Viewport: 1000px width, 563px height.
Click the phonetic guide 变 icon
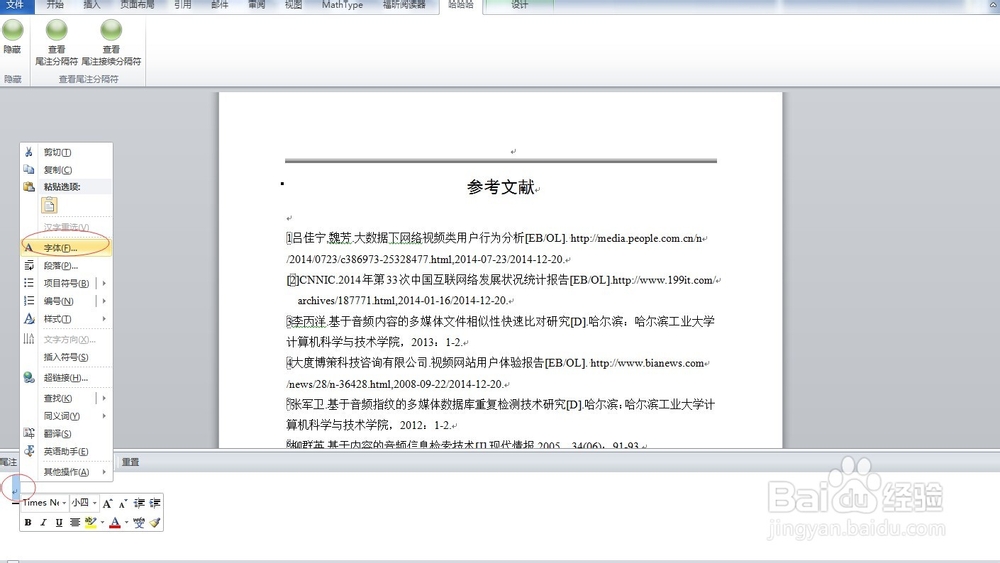[x=139, y=522]
